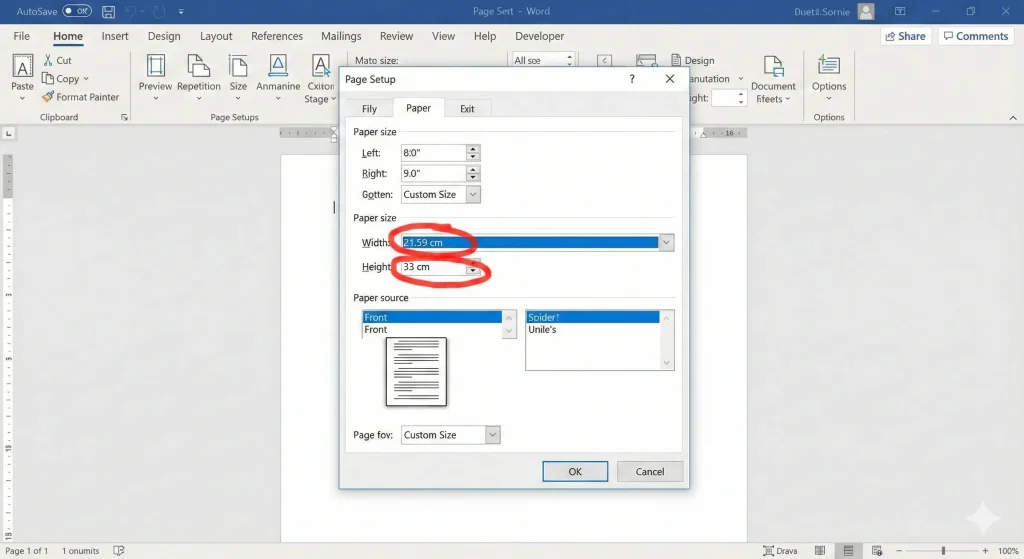Screen dimensions: 1024x559
Task: Click the Save disk icon
Action: click(108, 11)
